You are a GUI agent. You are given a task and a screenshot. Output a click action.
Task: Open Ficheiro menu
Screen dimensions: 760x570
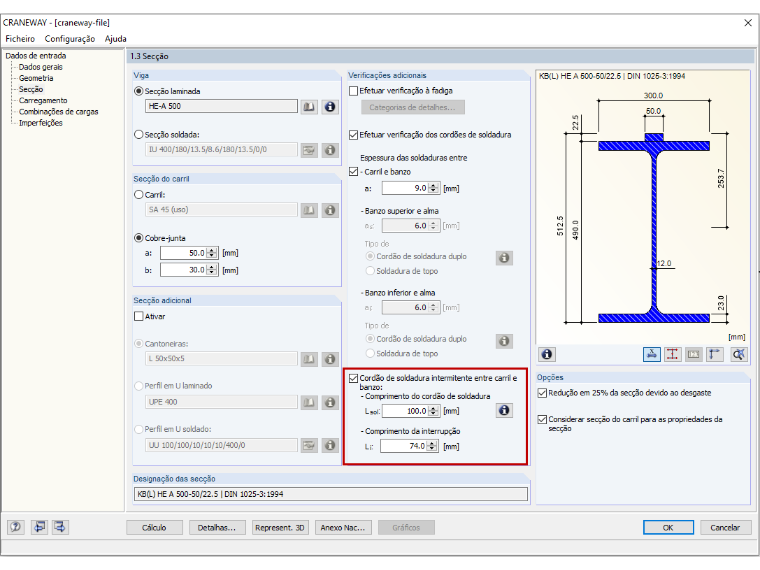pyautogui.click(x=20, y=39)
